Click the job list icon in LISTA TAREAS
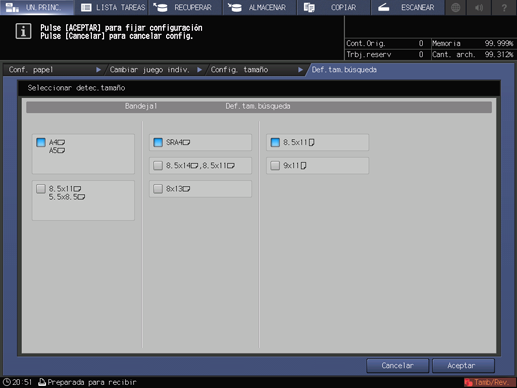 click(x=86, y=7)
